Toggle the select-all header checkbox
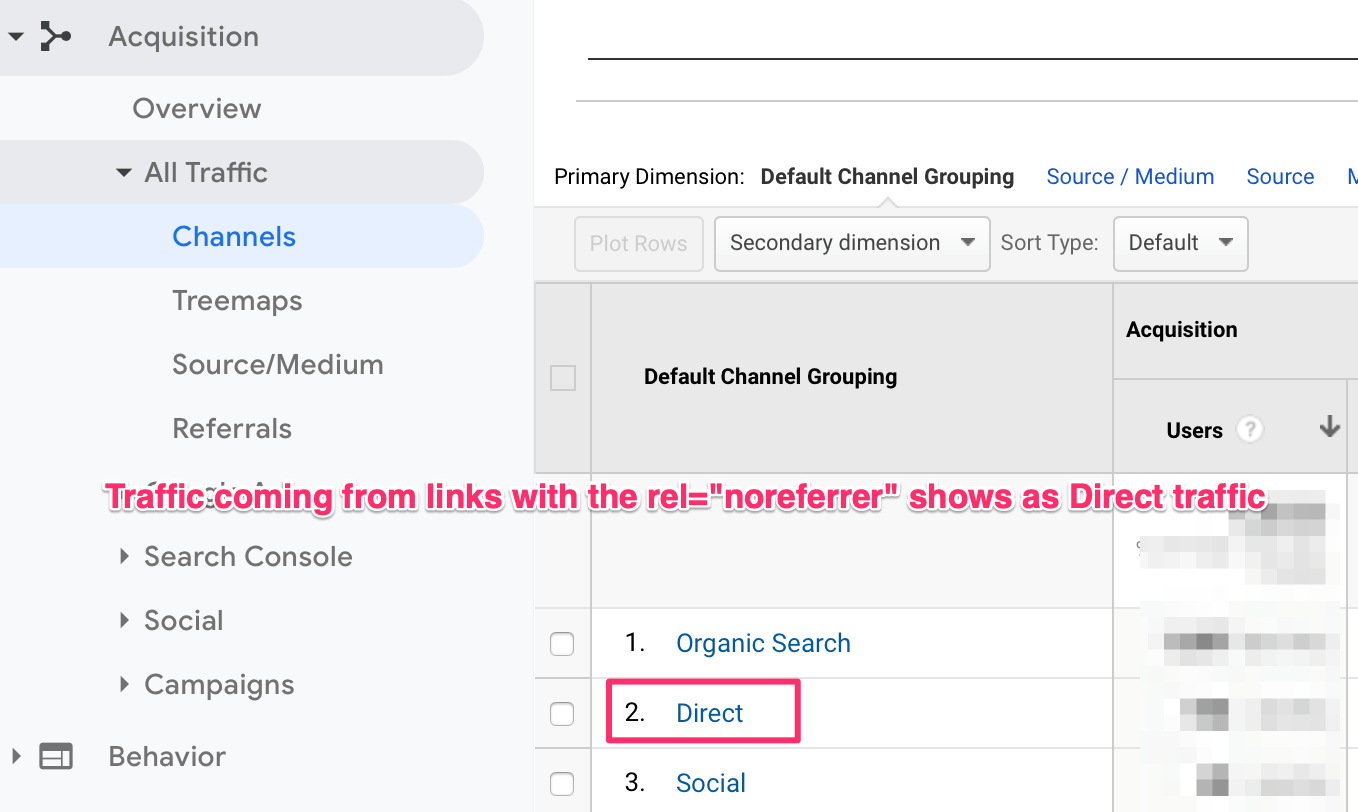Viewport: 1358px width, 812px height. coord(563,378)
